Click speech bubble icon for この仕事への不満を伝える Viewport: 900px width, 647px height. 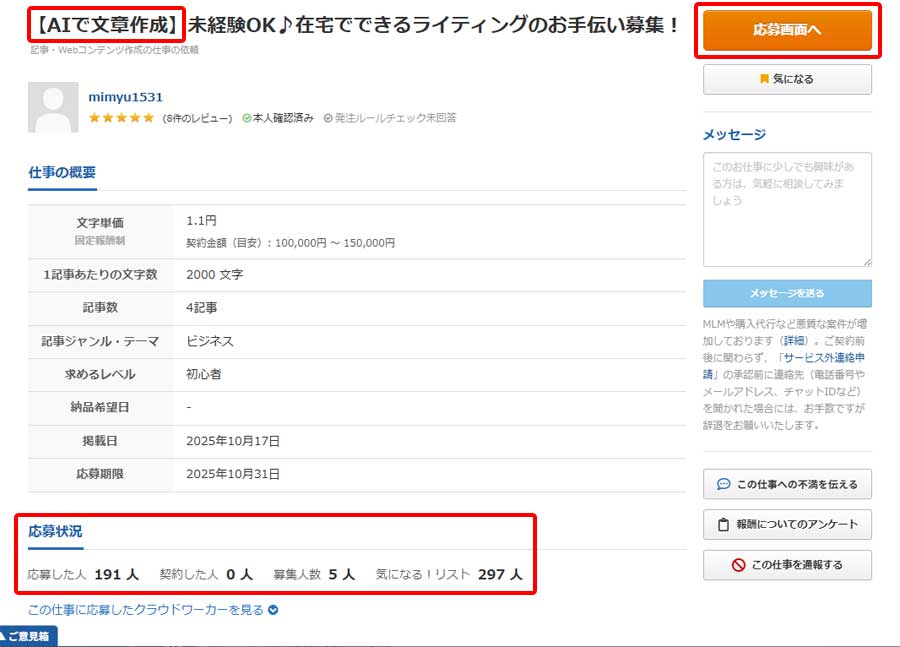[x=724, y=484]
